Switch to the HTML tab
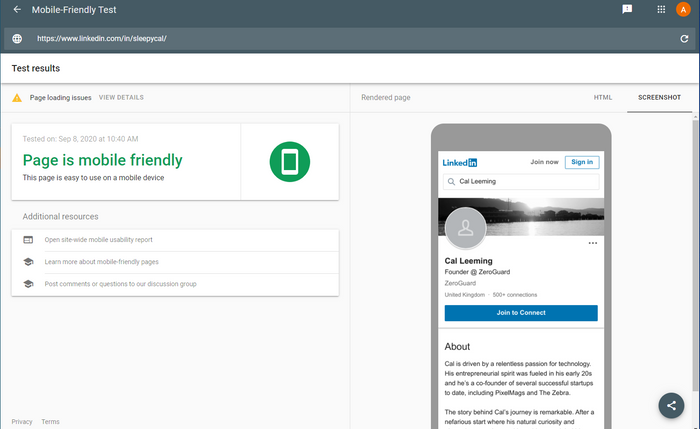 pyautogui.click(x=603, y=97)
